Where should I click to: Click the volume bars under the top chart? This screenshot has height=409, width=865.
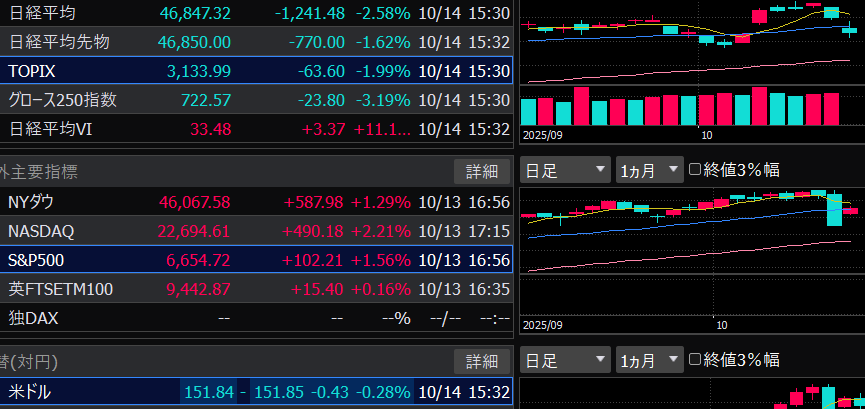(x=682, y=107)
